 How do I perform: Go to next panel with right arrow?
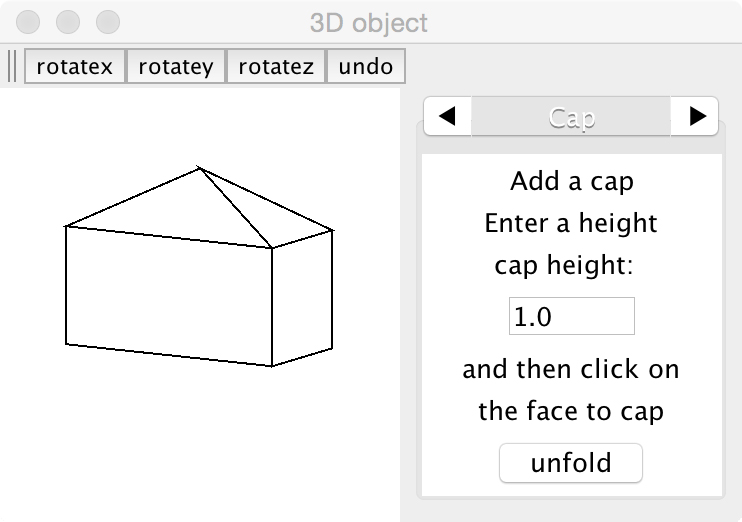pos(696,117)
